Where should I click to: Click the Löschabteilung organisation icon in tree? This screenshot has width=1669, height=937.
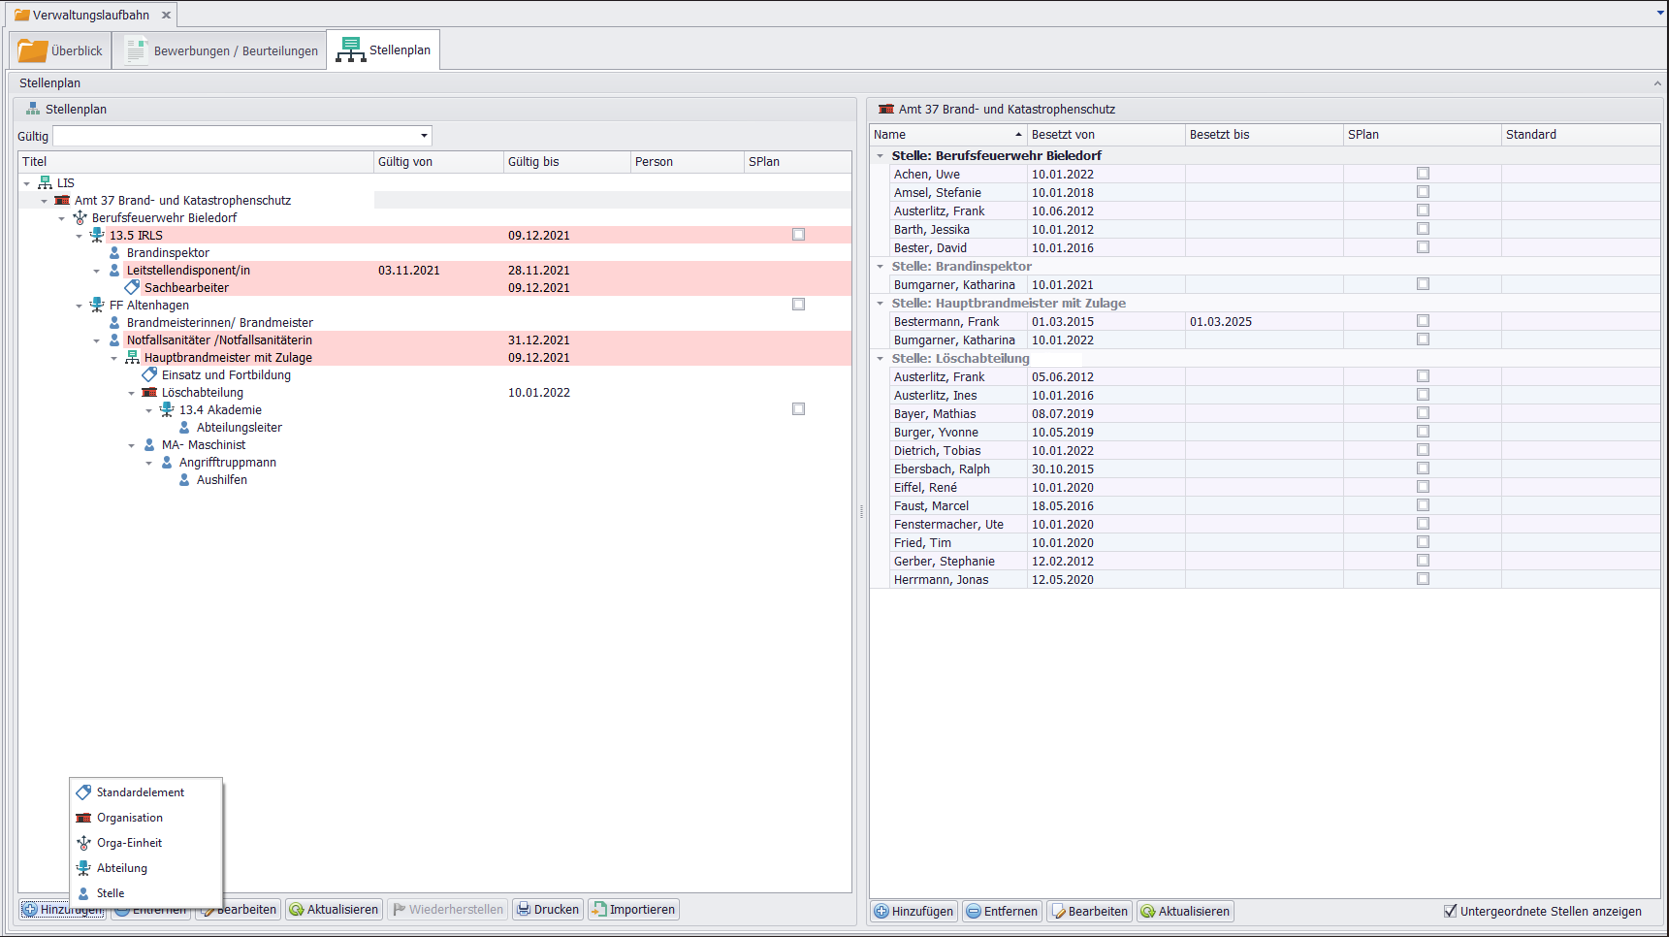(x=149, y=393)
